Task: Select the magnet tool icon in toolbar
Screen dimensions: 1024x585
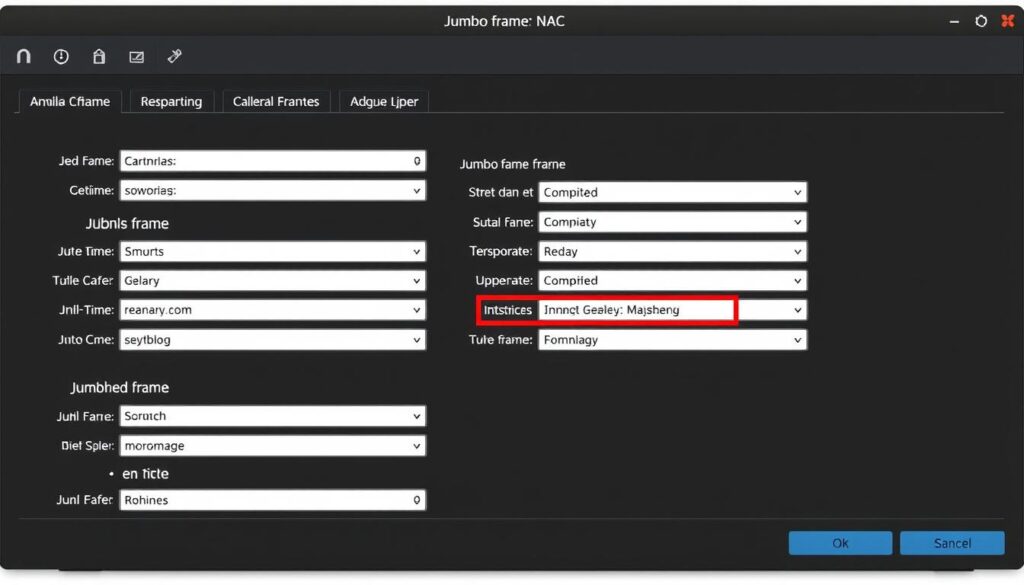Action: pyautogui.click(x=23, y=56)
